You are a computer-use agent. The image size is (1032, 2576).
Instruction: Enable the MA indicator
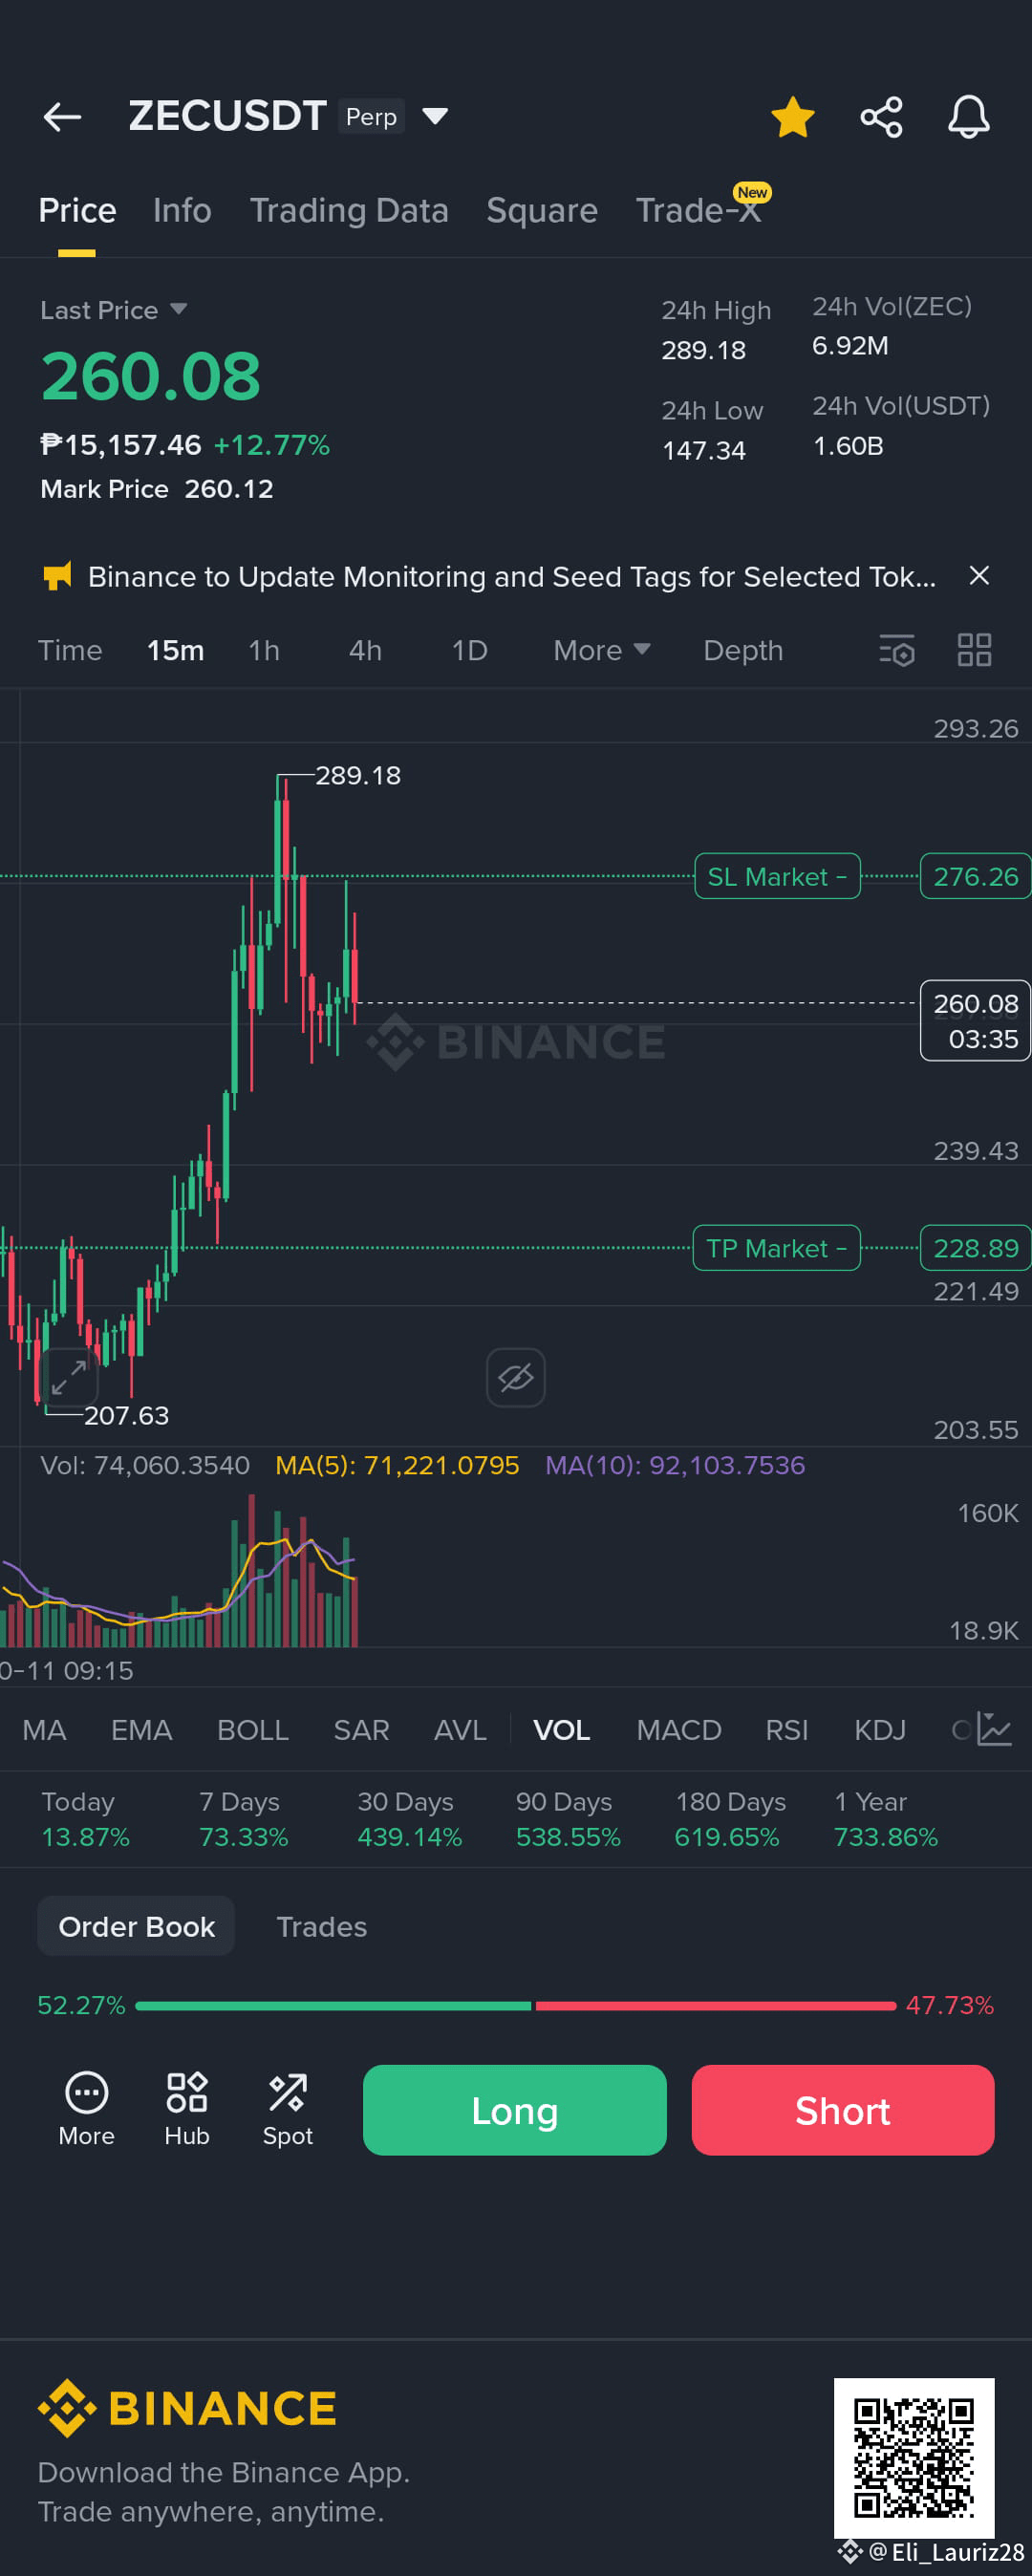pos(44,1730)
